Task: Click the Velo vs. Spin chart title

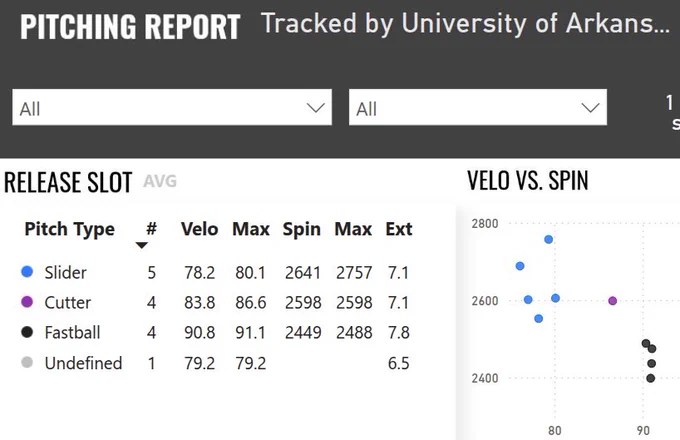Action: click(528, 180)
